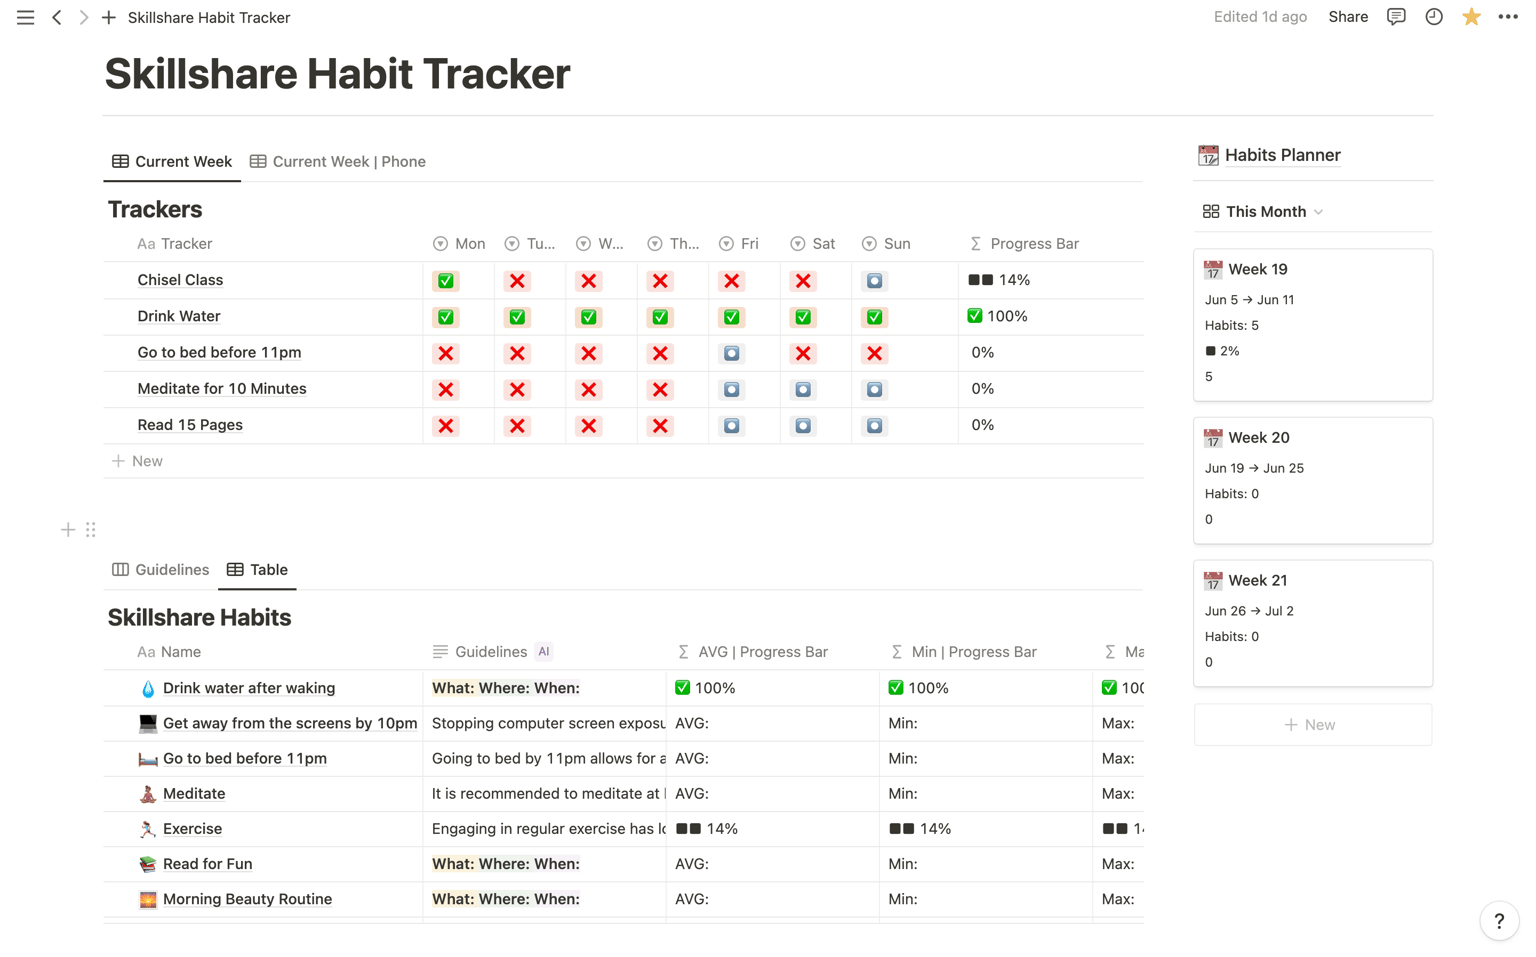Open Get away from the screens by 10pm
1536x957 pixels.
click(290, 723)
